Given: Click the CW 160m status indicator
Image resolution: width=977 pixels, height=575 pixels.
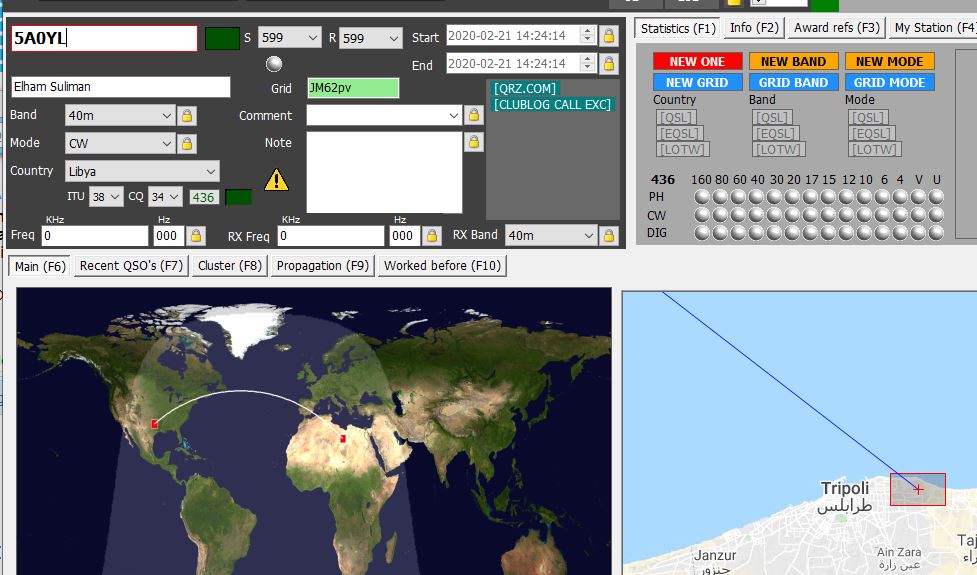Looking at the screenshot, I should click(702, 215).
